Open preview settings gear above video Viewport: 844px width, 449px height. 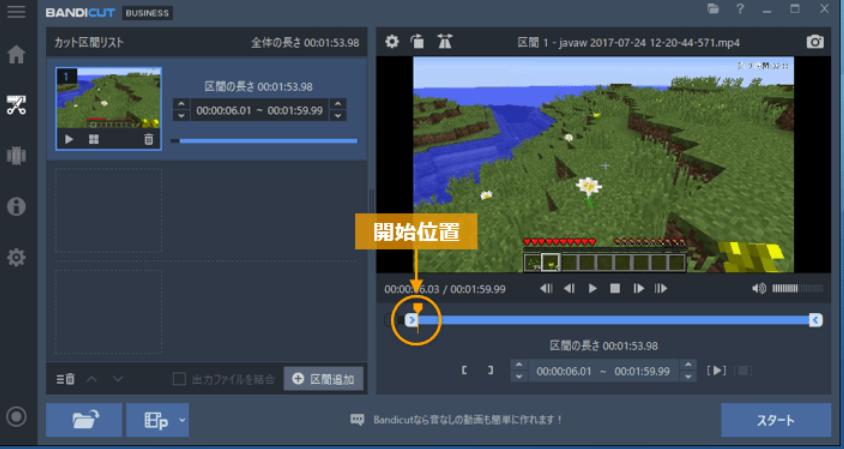pyautogui.click(x=392, y=41)
